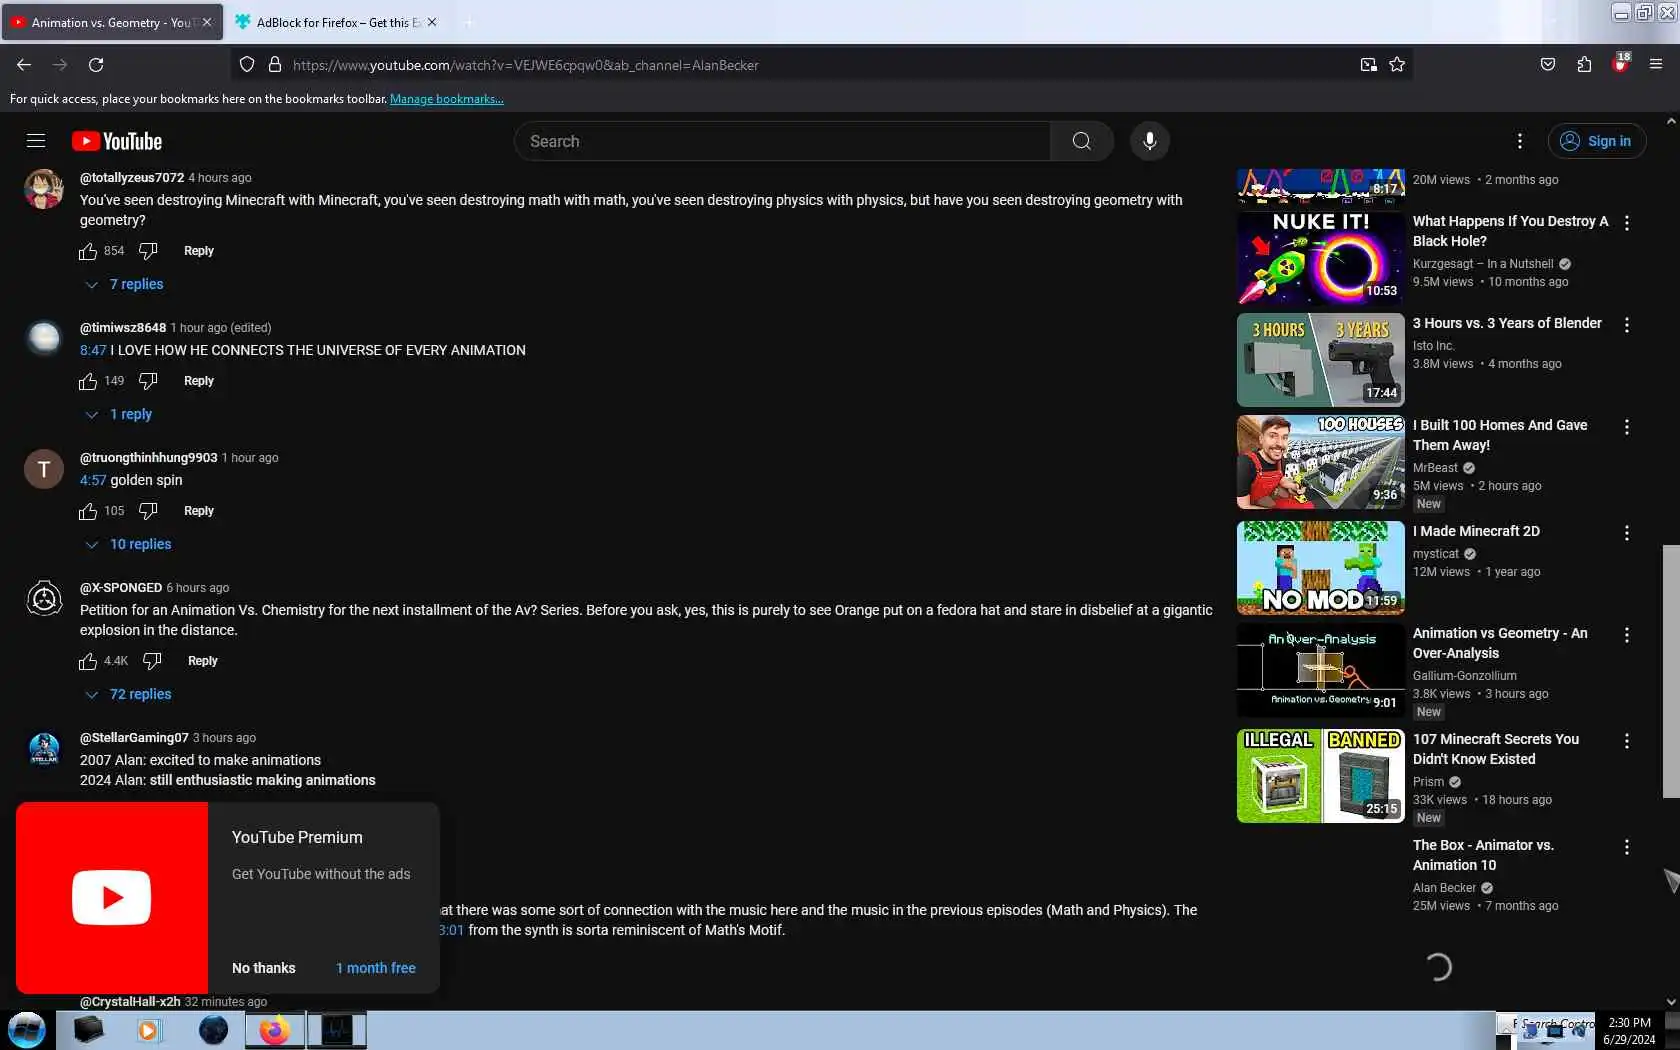Dislike the 'golden spin' comment
1680x1050 pixels.
(148, 511)
